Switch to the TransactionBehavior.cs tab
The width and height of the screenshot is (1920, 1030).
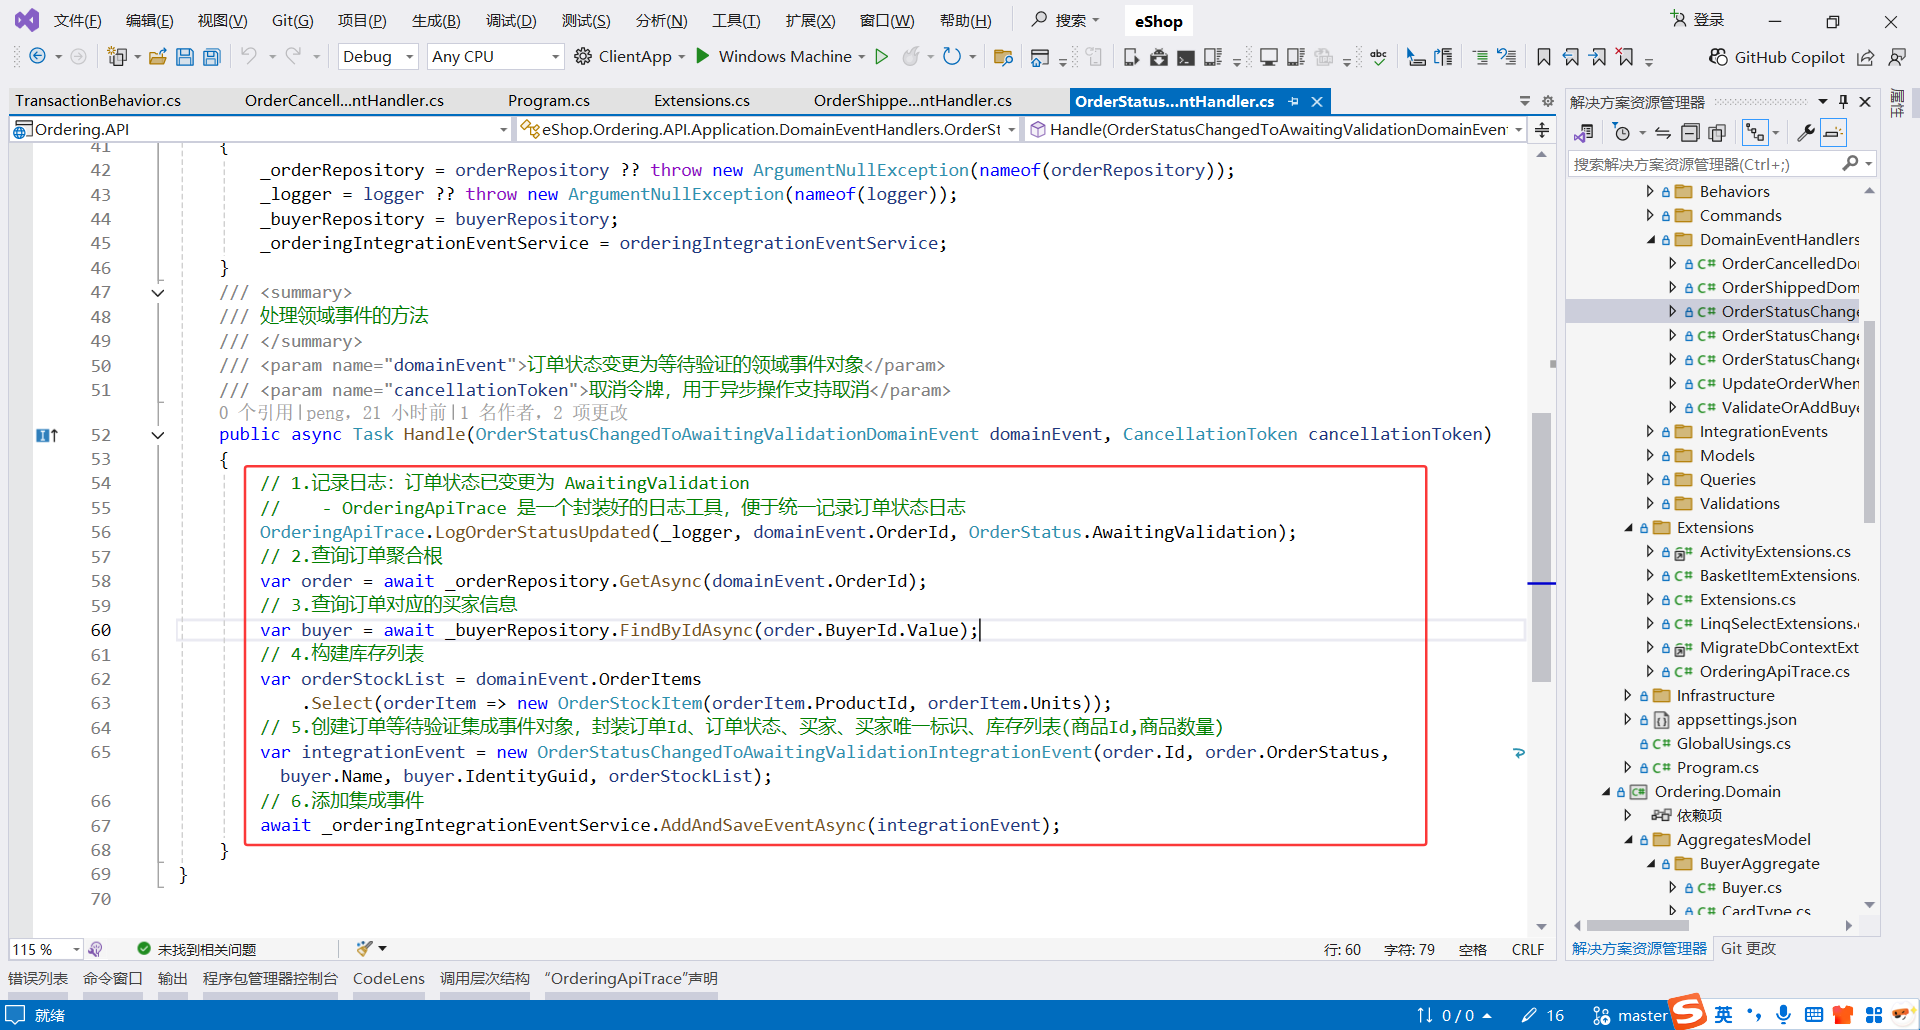click(x=98, y=101)
